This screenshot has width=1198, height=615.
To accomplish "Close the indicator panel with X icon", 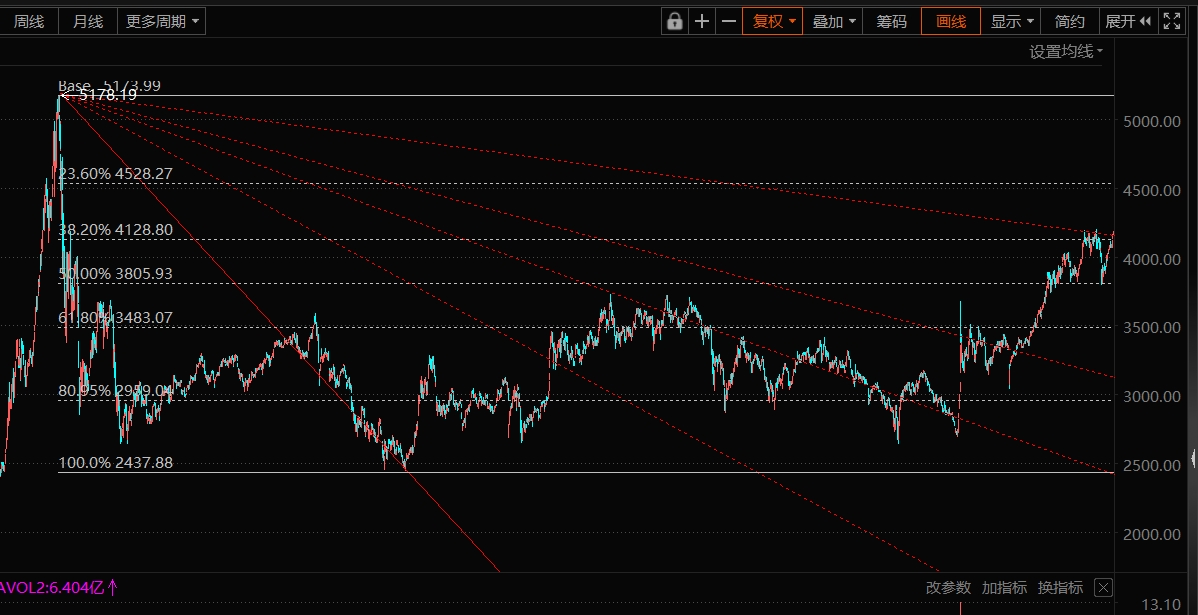I will coord(1103,587).
